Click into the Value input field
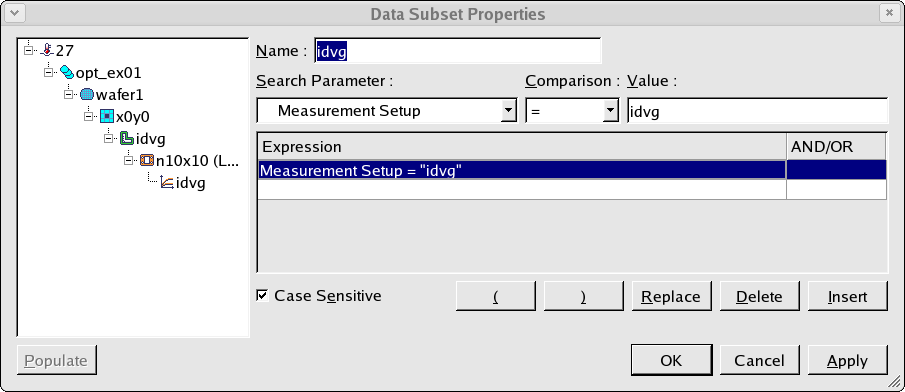Viewport: 905px width, 392px height. [757, 111]
